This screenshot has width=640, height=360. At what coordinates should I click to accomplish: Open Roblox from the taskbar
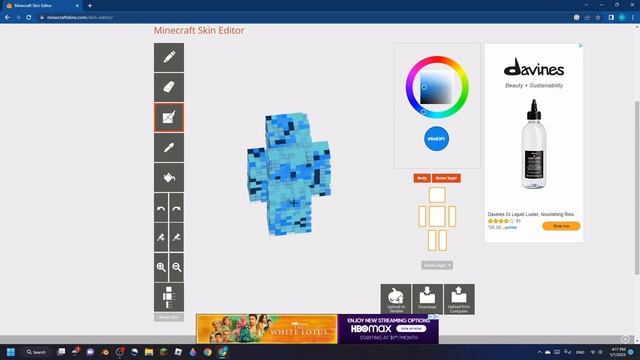pos(178,352)
